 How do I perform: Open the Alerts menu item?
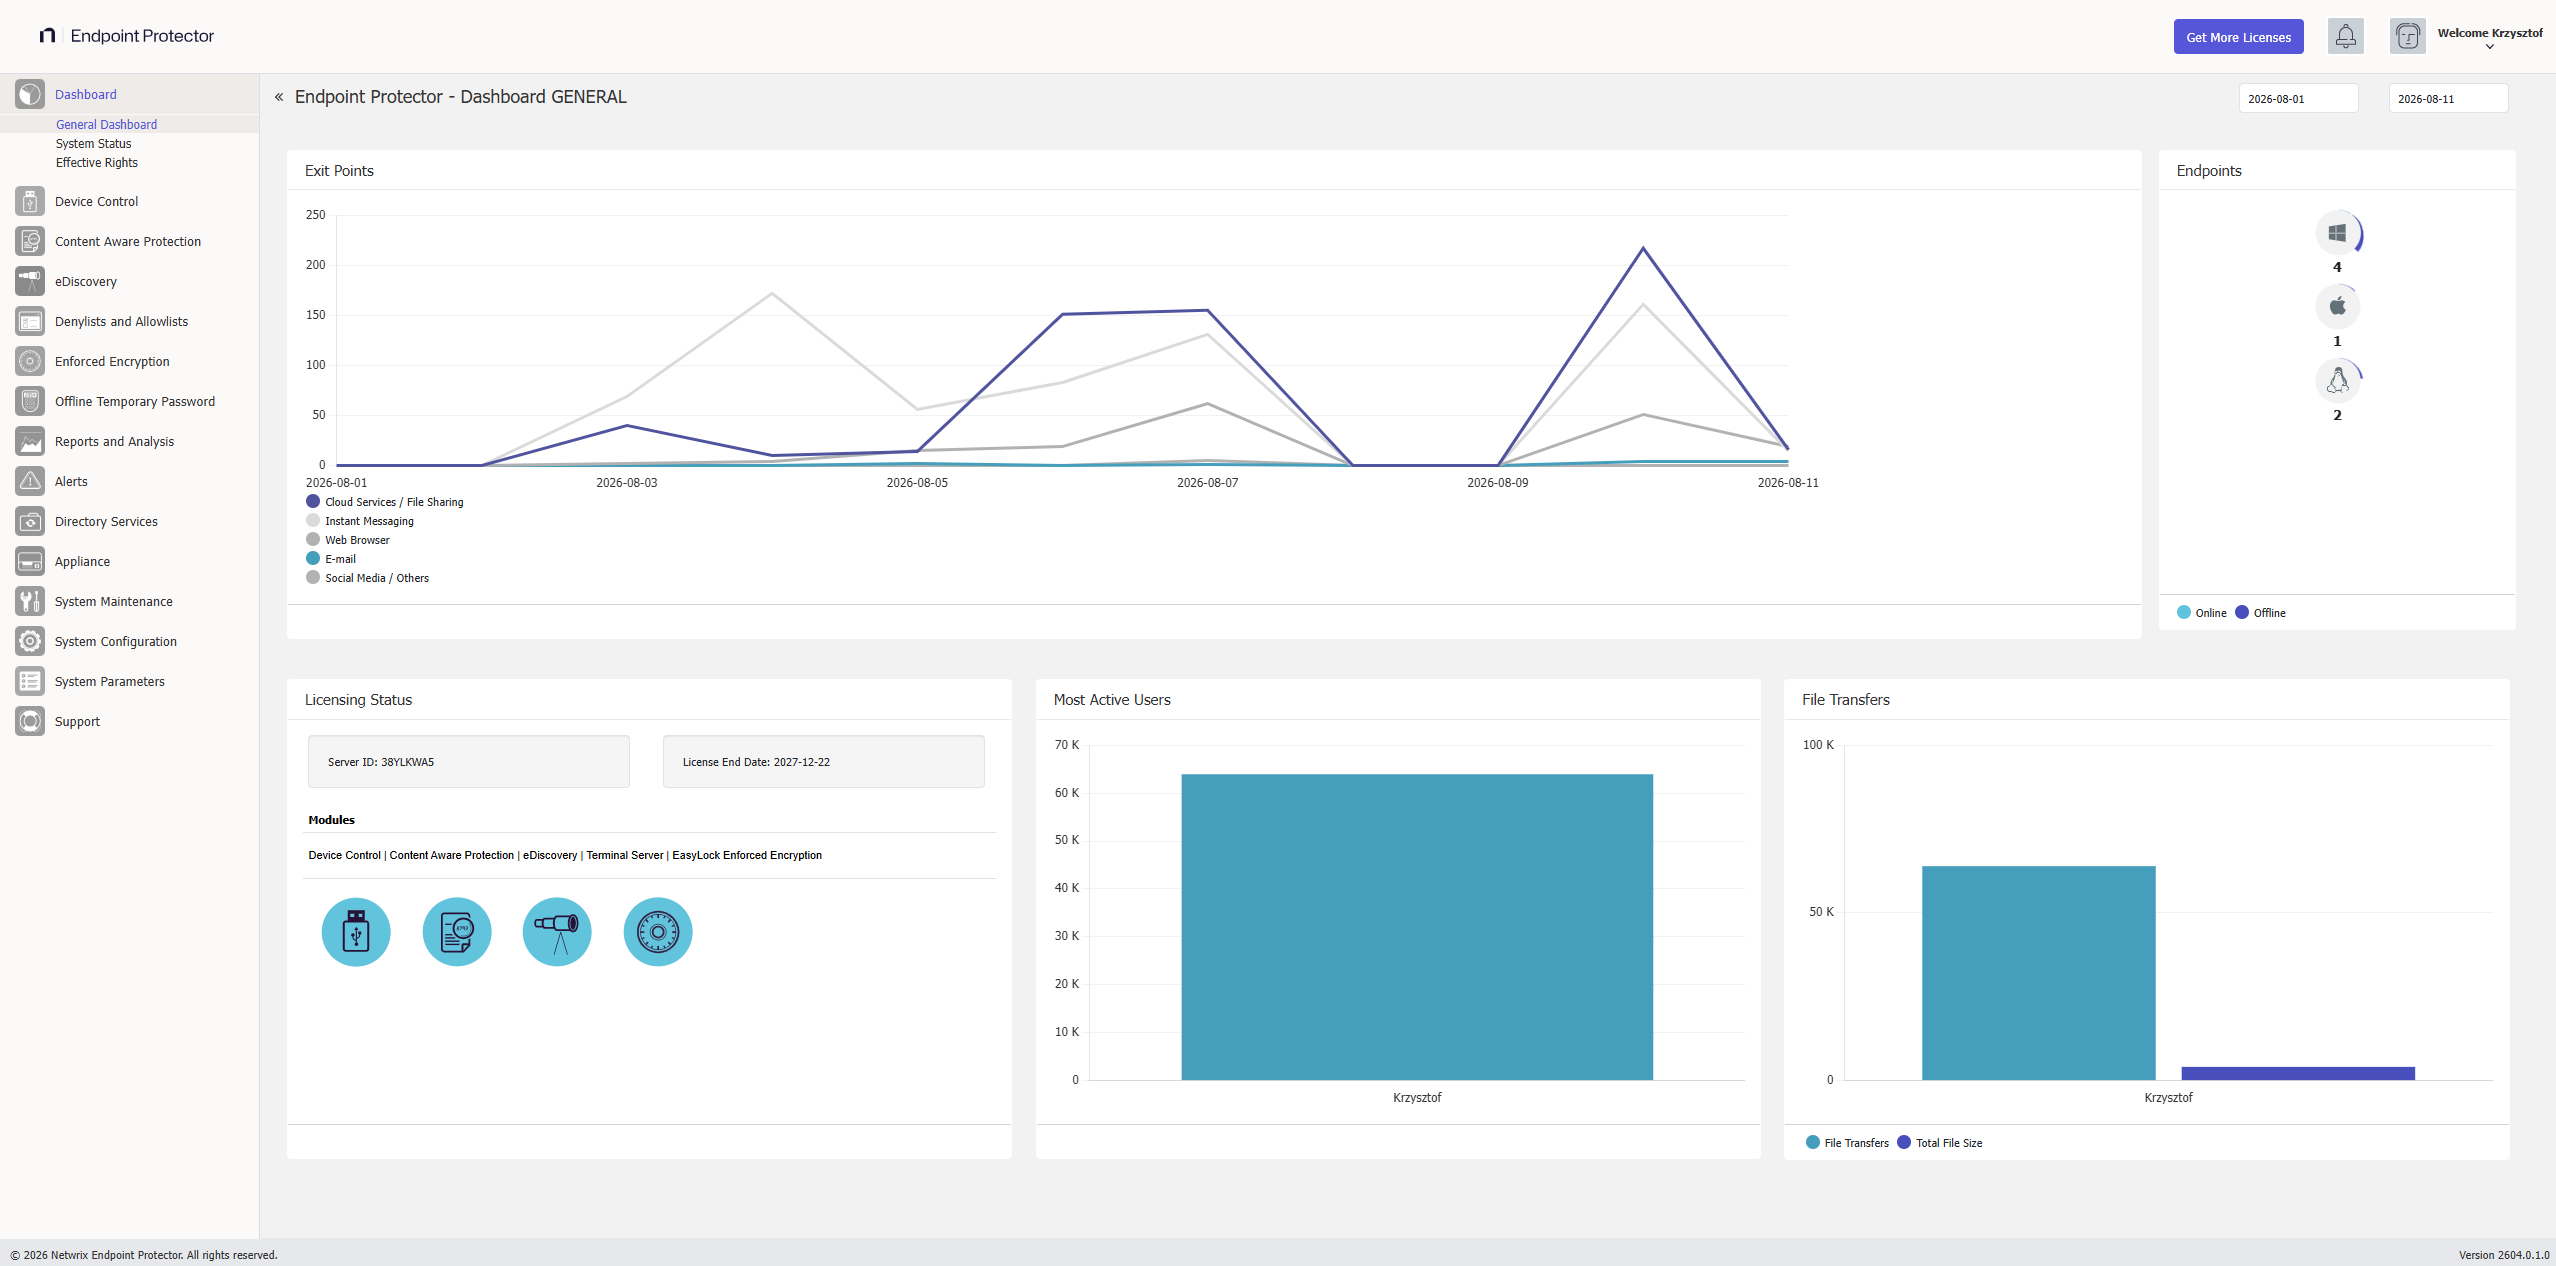[x=71, y=481]
